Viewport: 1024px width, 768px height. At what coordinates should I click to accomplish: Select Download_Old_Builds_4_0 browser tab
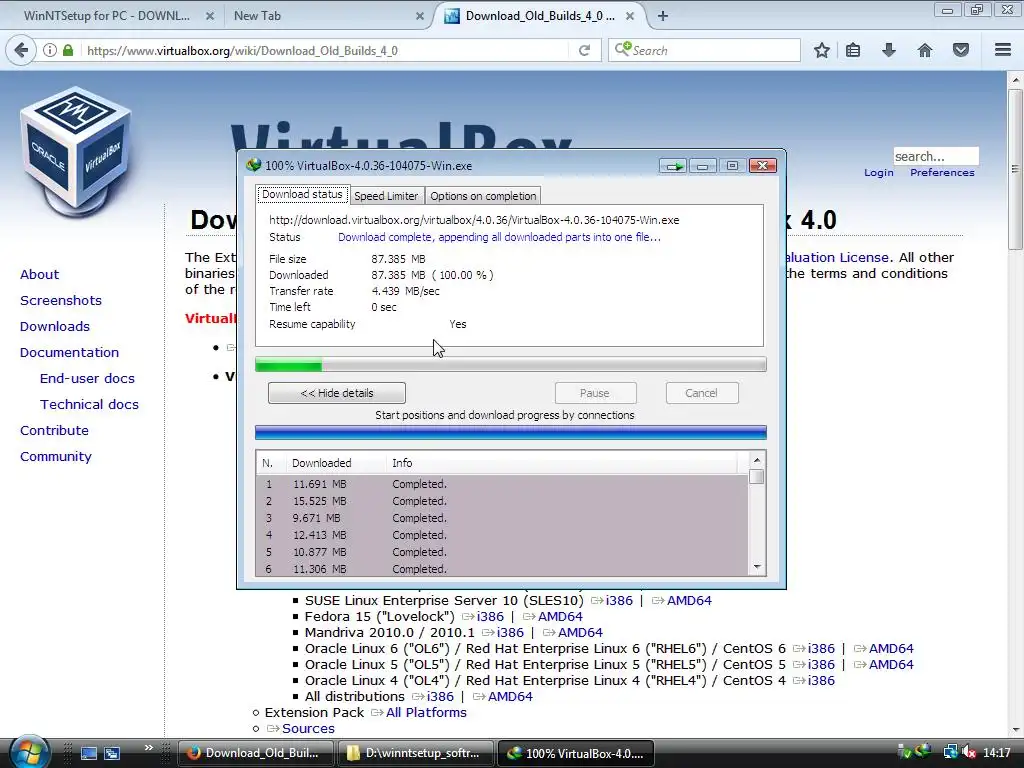pyautogui.click(x=539, y=16)
